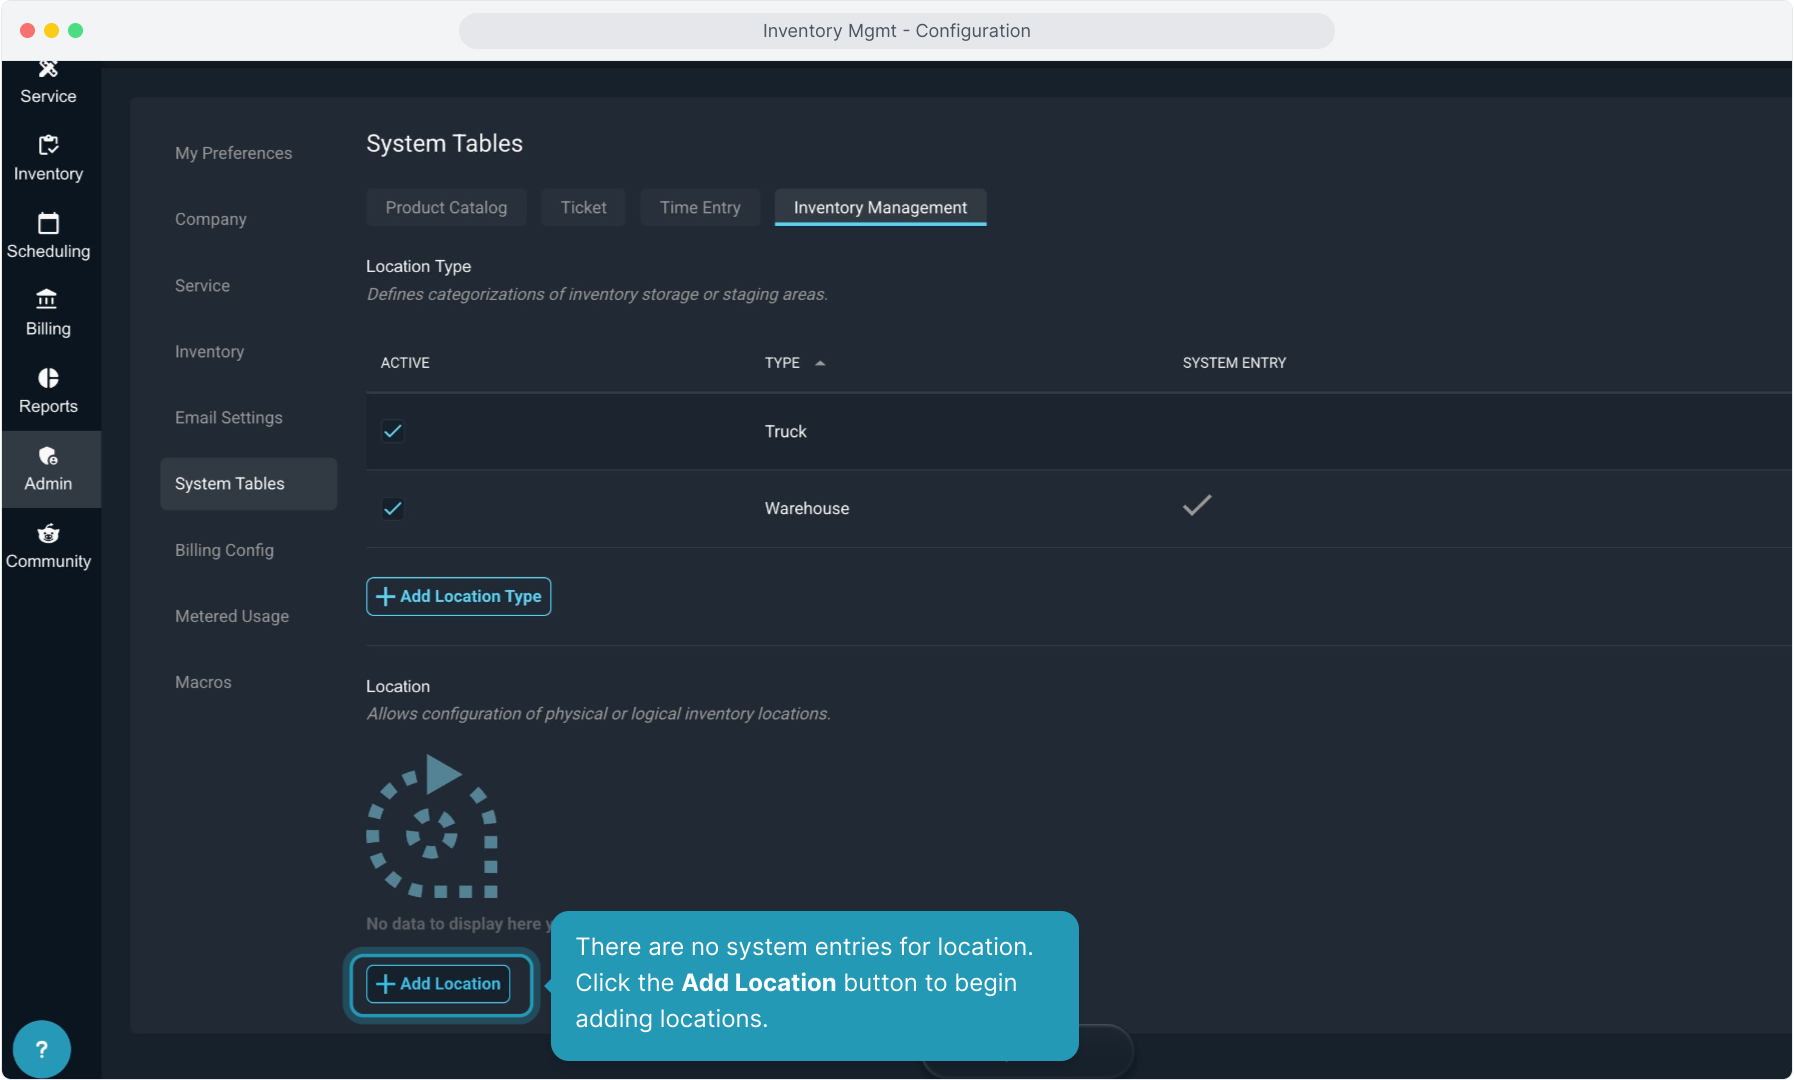This screenshot has height=1080, width=1794.
Task: Sort by the TYPE column arrow
Action: pyautogui.click(x=820, y=363)
